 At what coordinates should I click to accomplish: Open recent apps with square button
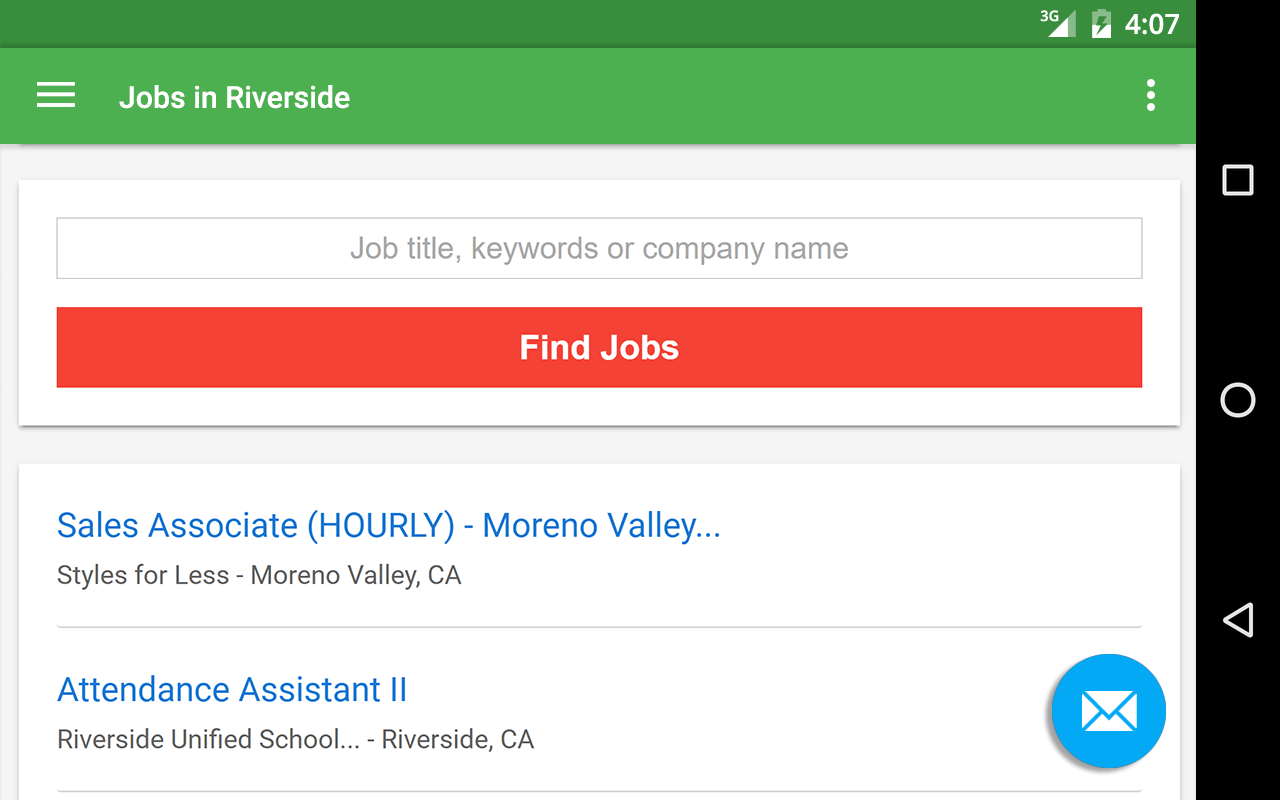pyautogui.click(x=1238, y=180)
